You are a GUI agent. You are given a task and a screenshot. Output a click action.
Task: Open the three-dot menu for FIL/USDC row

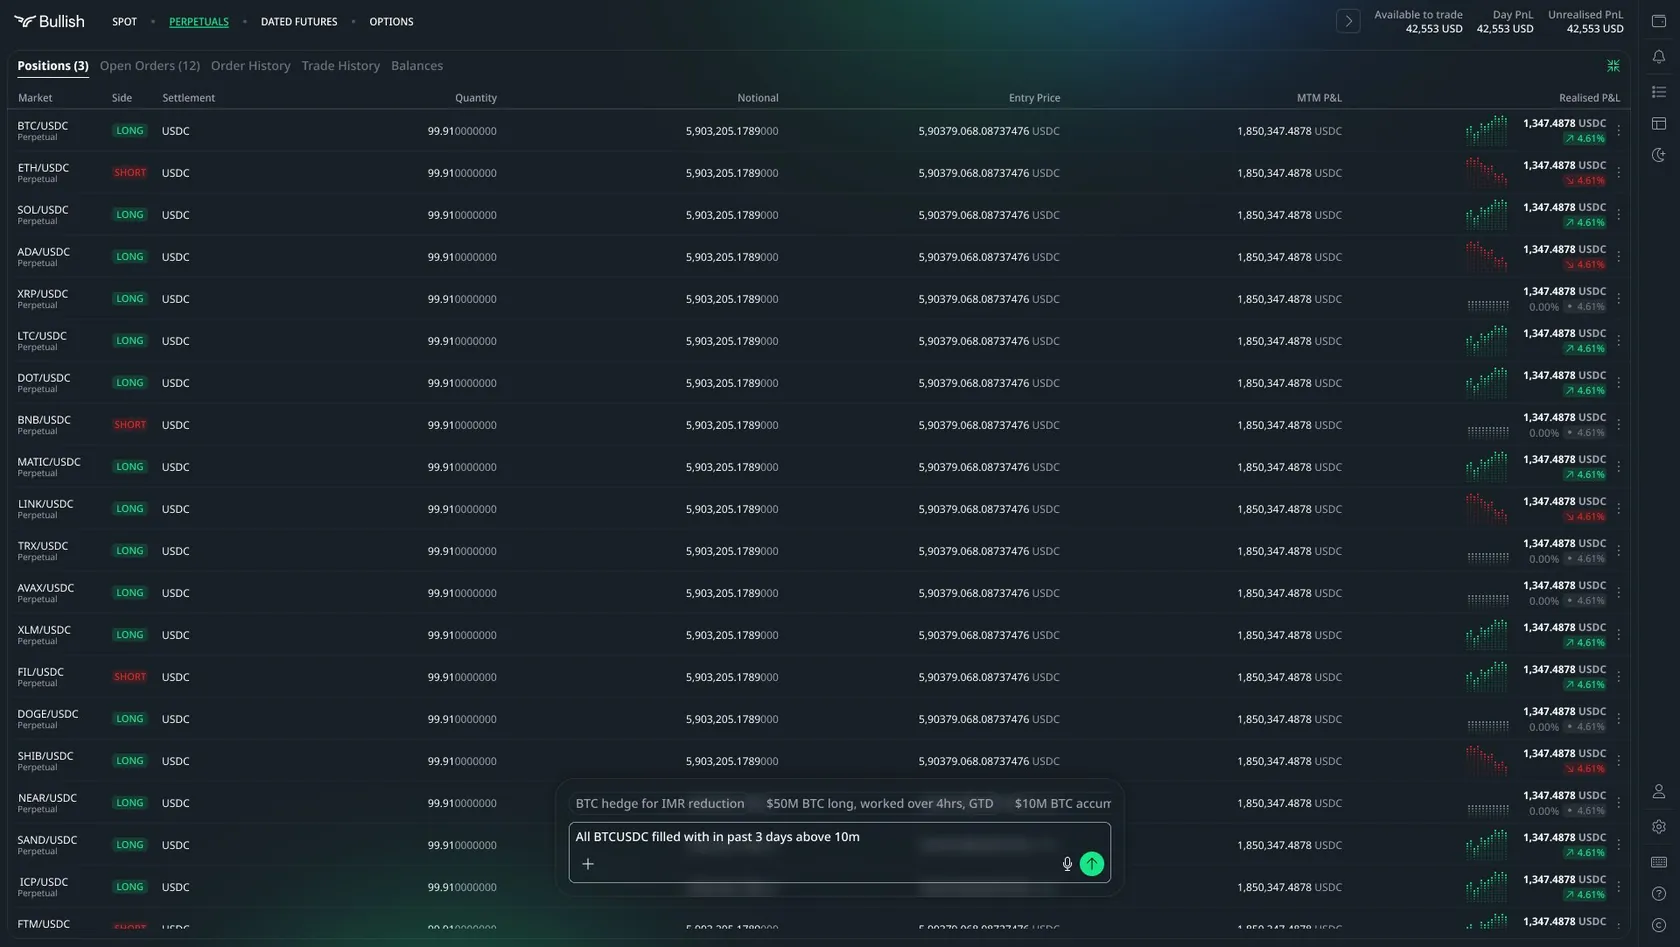point(1619,677)
